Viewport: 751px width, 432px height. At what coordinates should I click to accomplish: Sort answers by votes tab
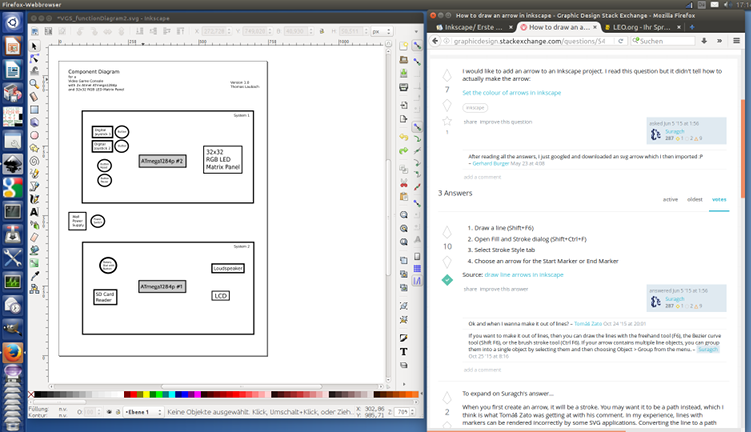pos(719,199)
